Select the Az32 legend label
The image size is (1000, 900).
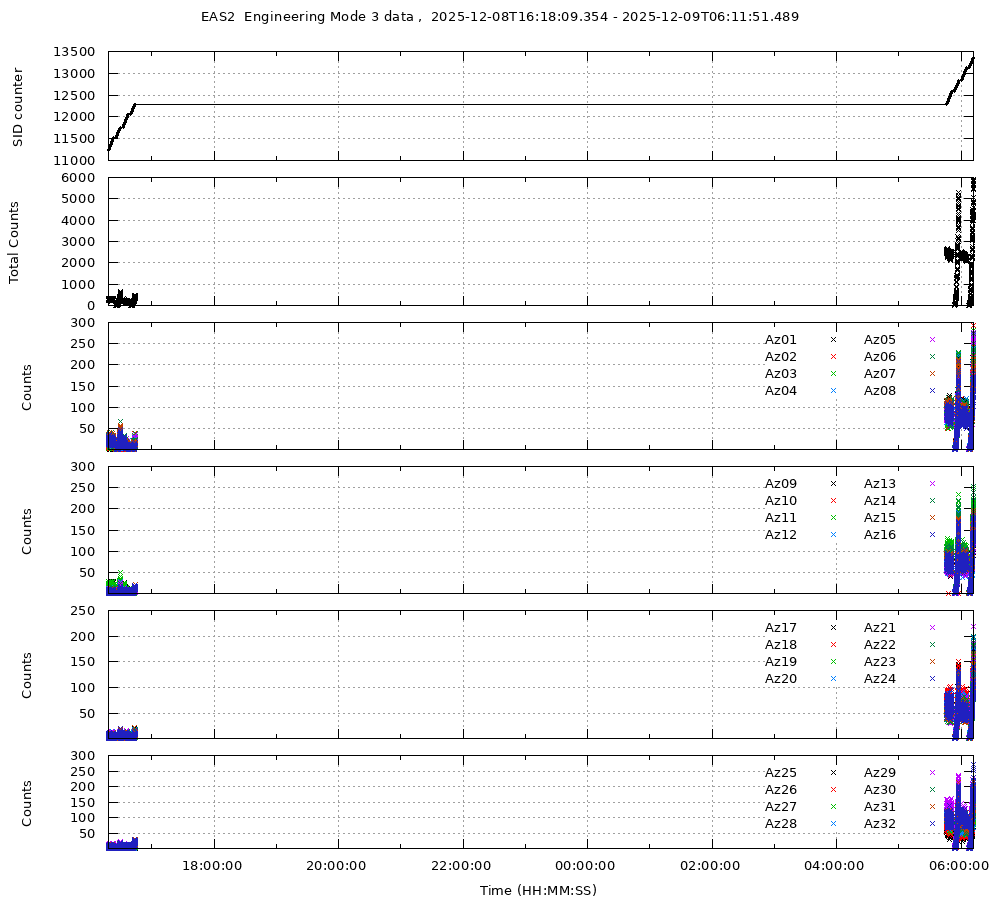click(x=880, y=824)
